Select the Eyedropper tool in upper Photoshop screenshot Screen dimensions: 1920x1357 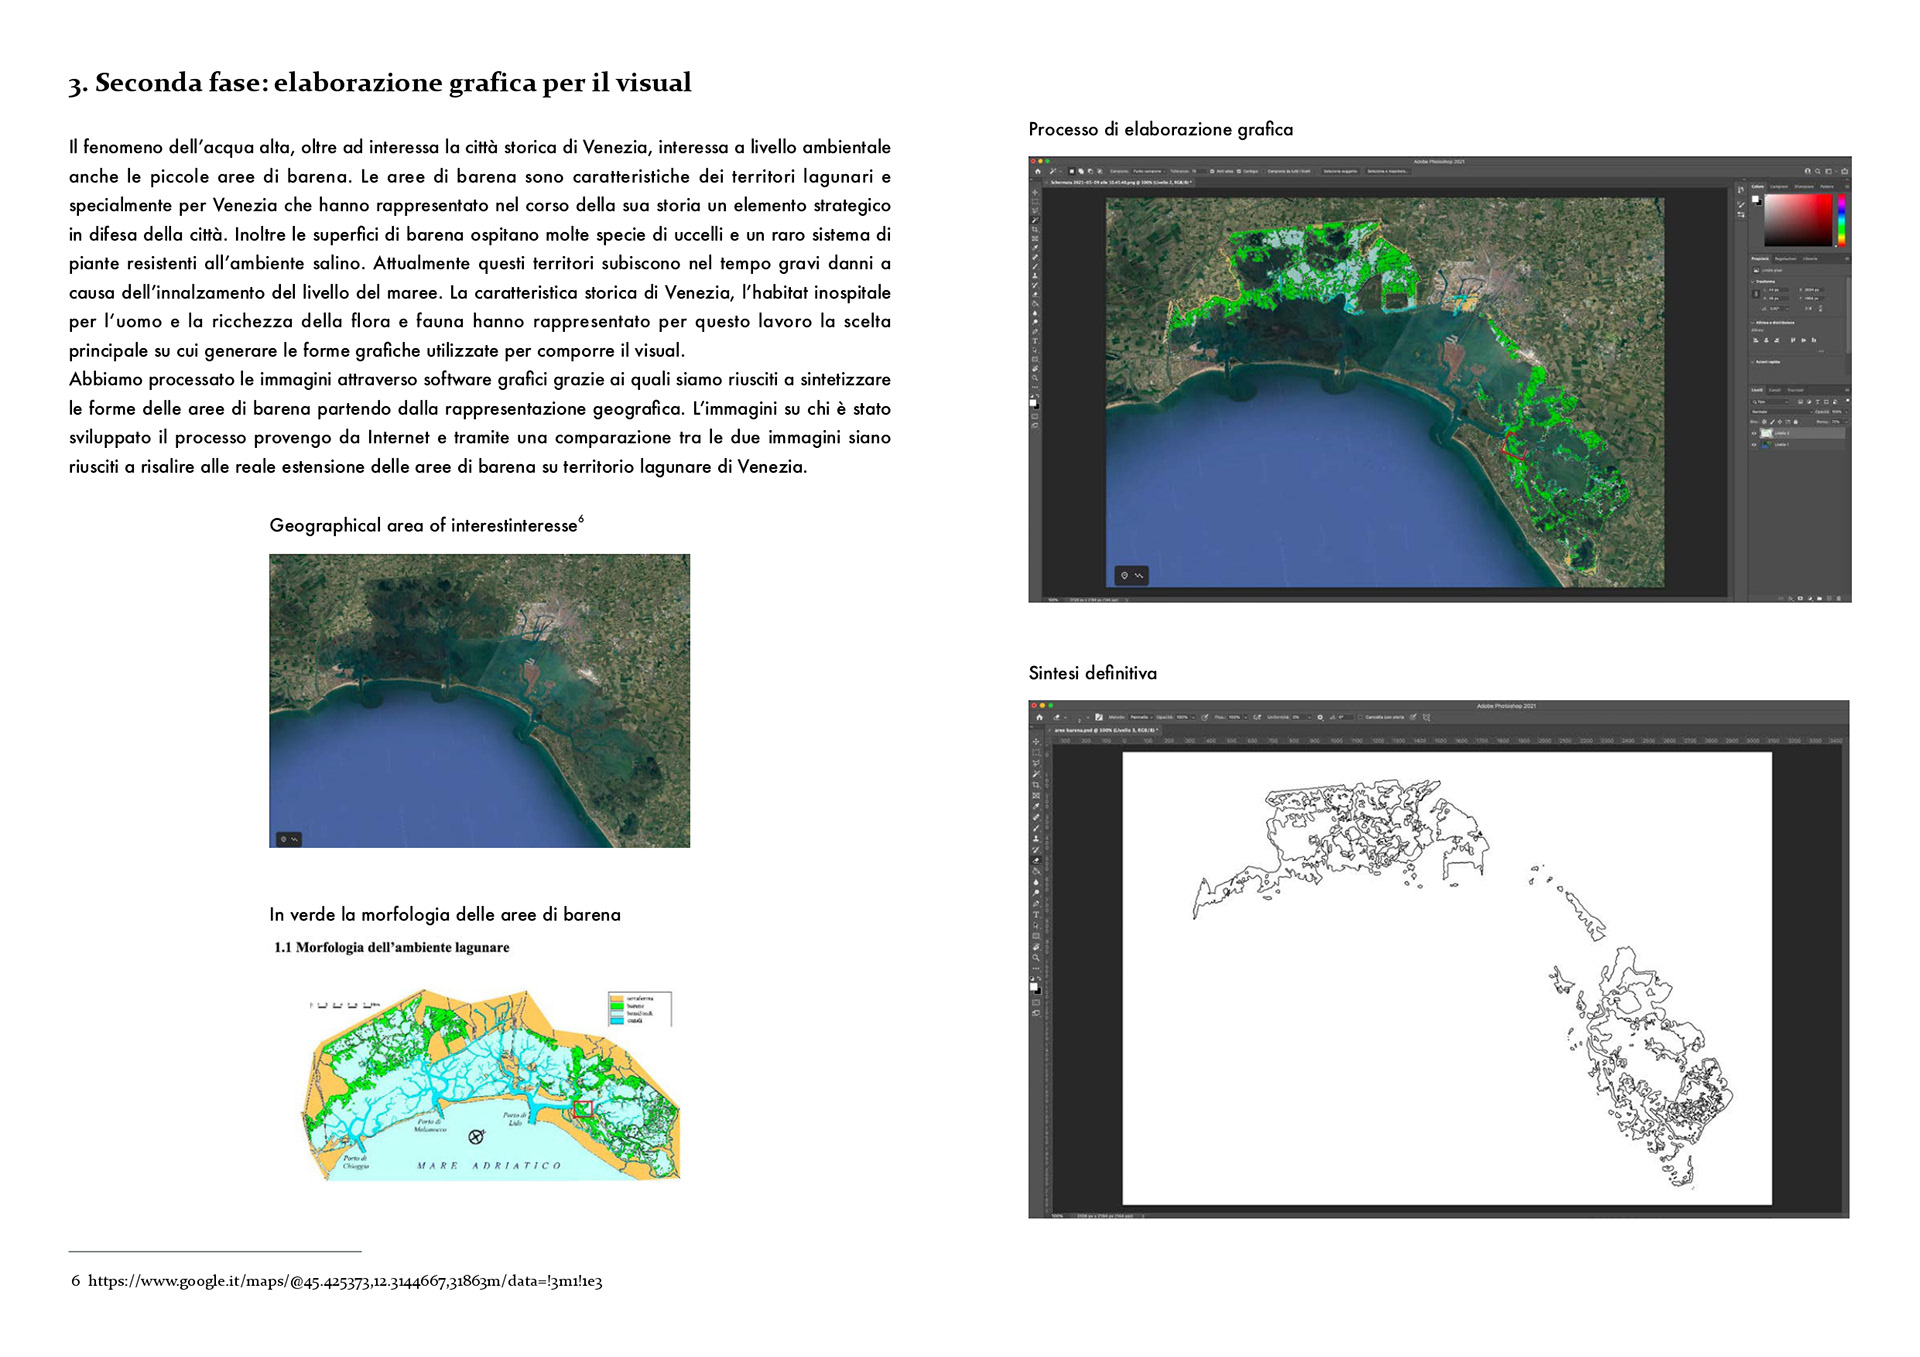point(1035,248)
